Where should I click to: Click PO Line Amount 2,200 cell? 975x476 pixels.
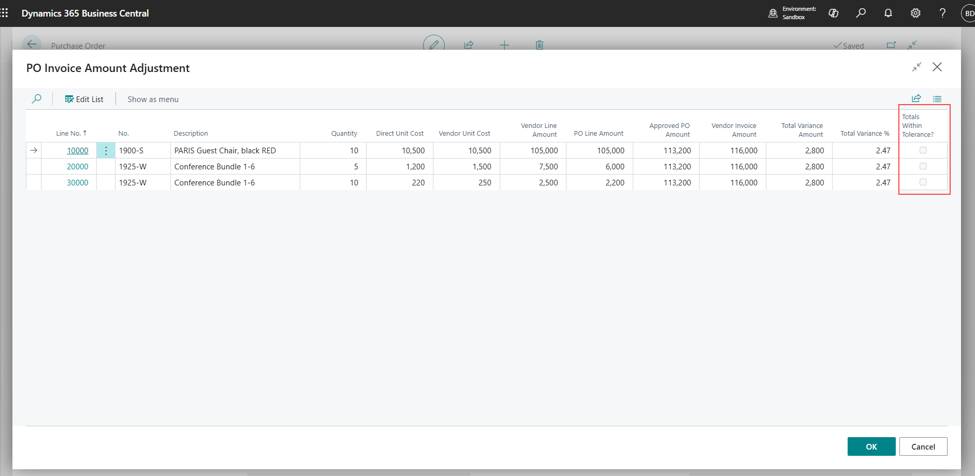[599, 183]
